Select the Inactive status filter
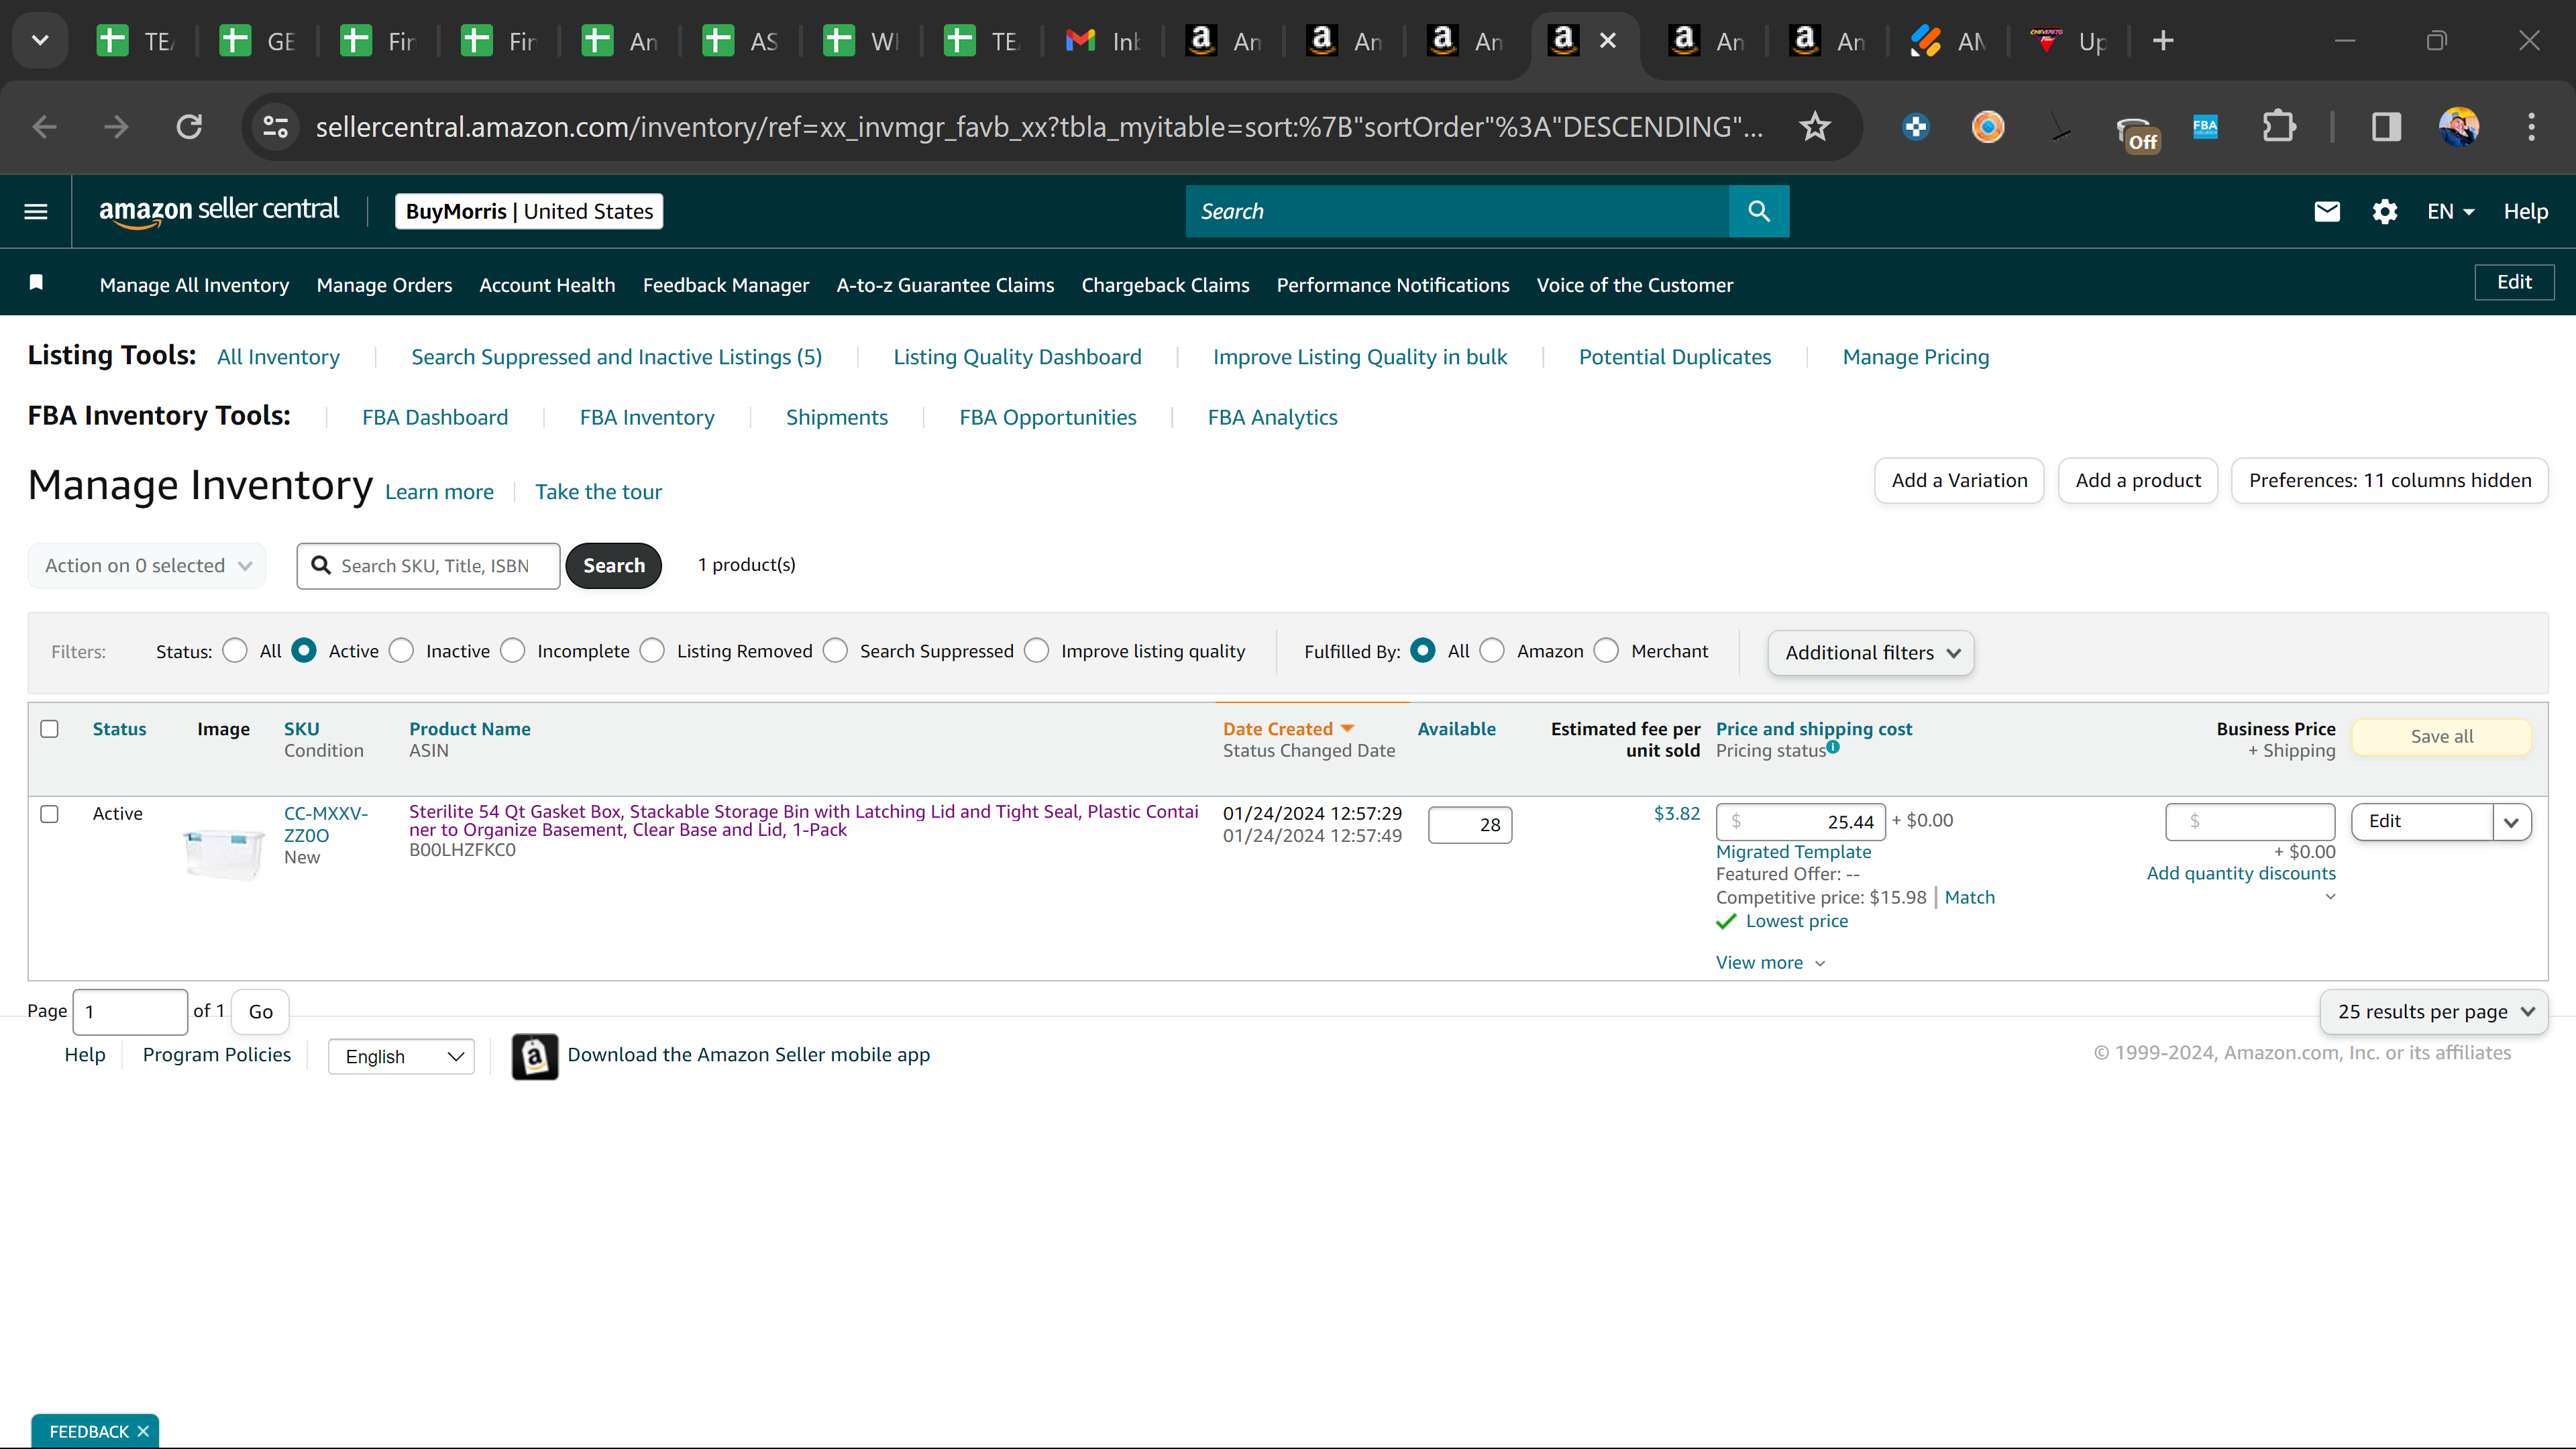Image resolution: width=2576 pixels, height=1449 pixels. (x=401, y=651)
